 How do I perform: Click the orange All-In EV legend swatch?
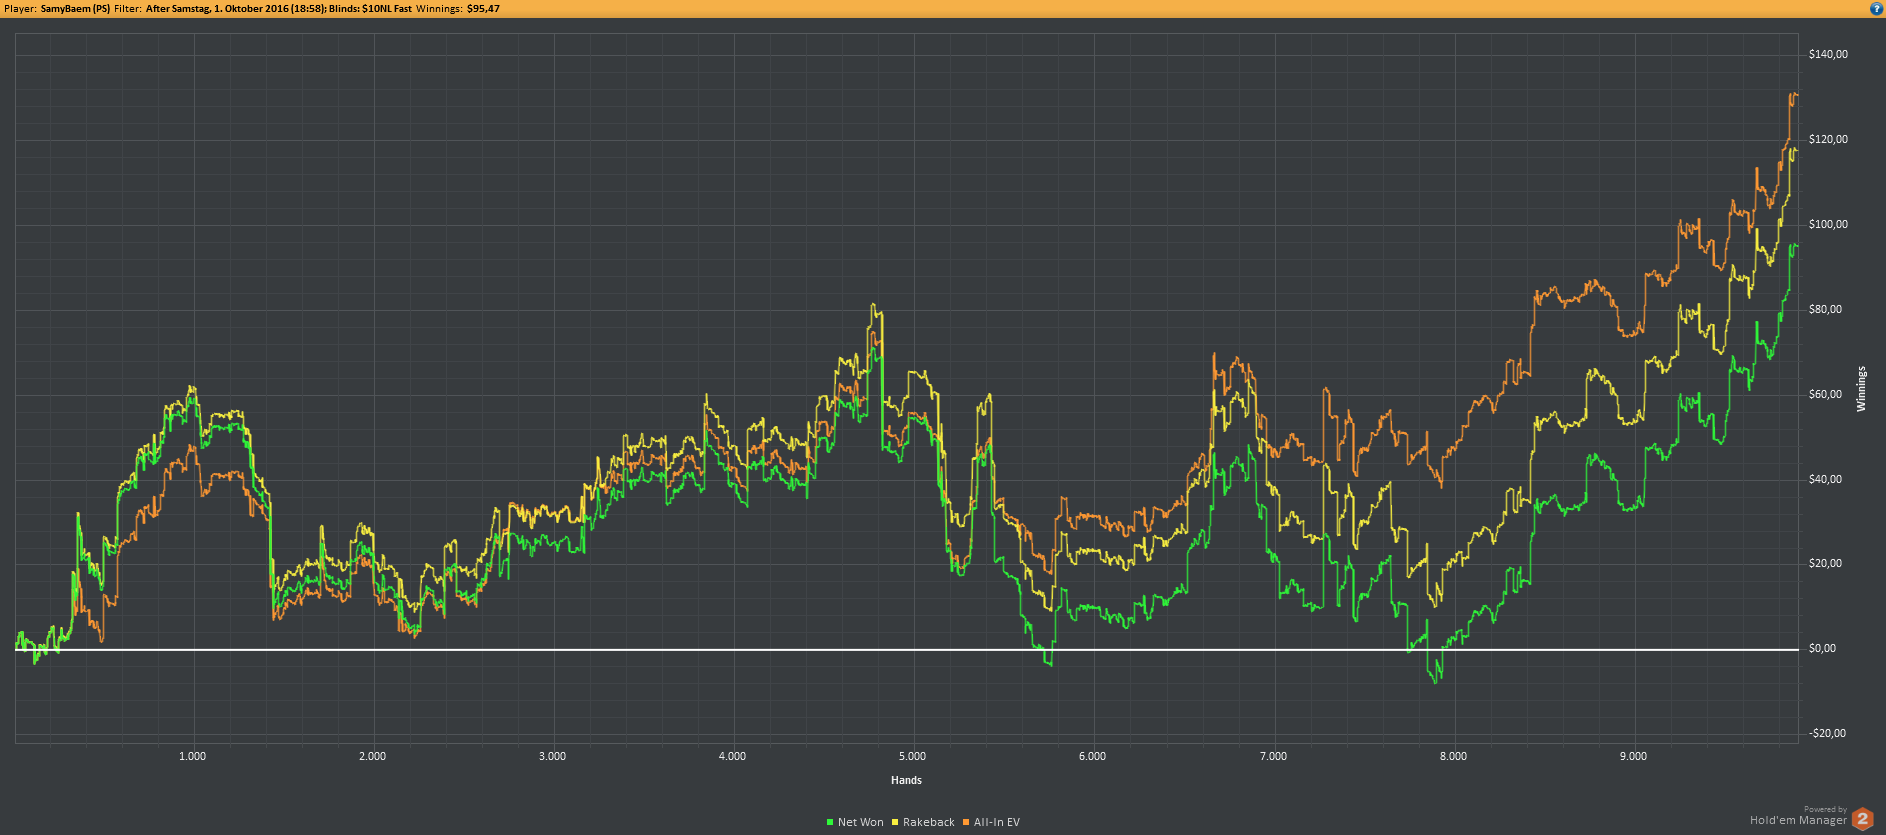(966, 822)
